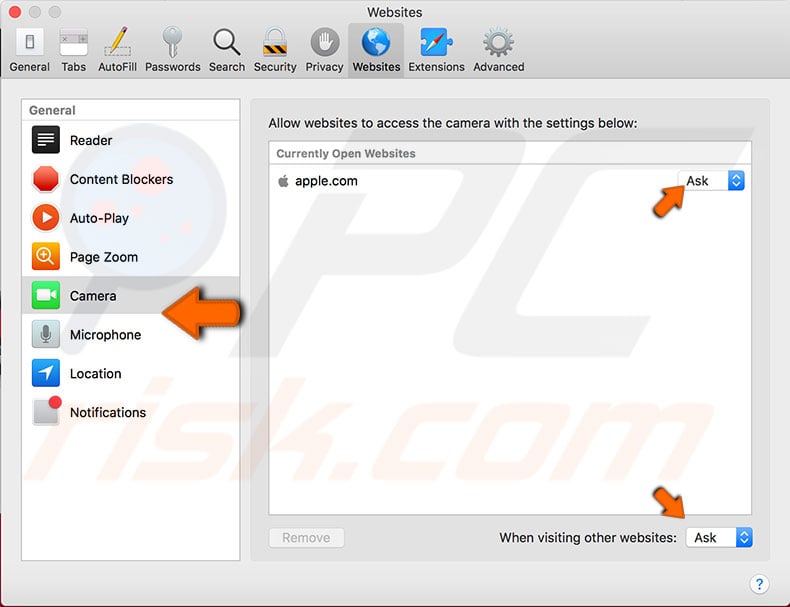Open the Passwords key icon
This screenshot has width=790, height=607.
(172, 42)
